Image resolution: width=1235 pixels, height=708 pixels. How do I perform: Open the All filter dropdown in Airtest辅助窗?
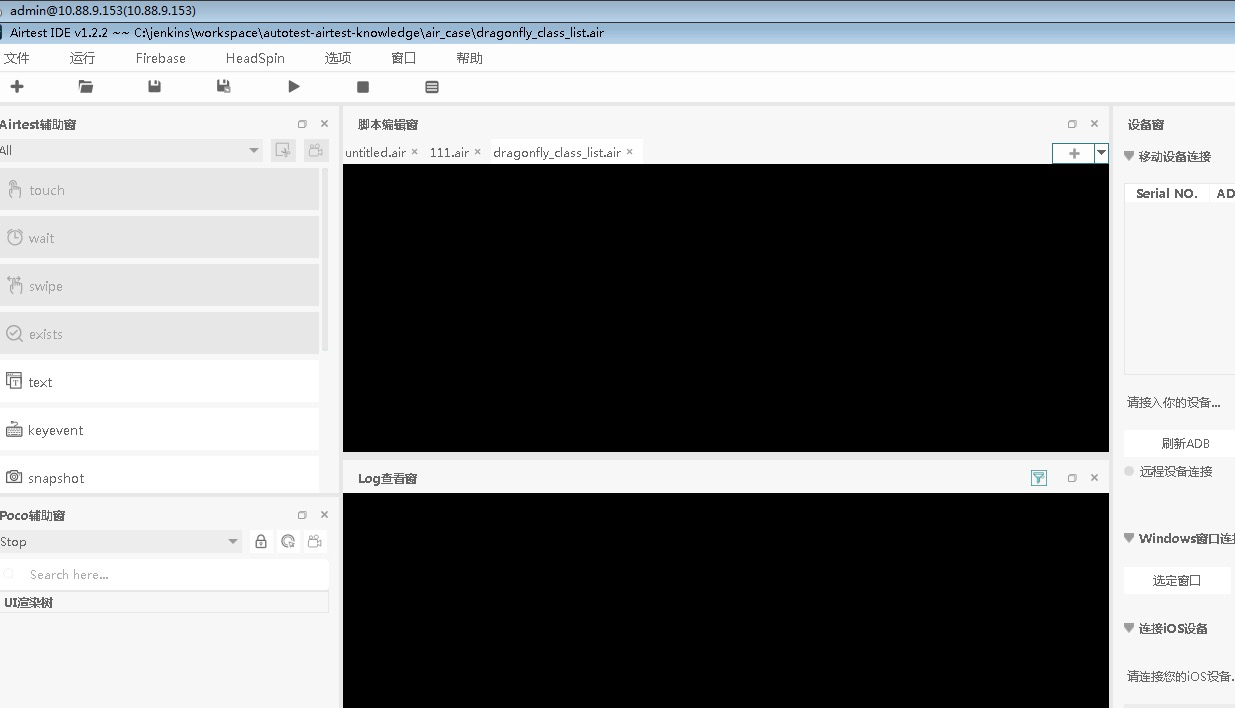[131, 150]
